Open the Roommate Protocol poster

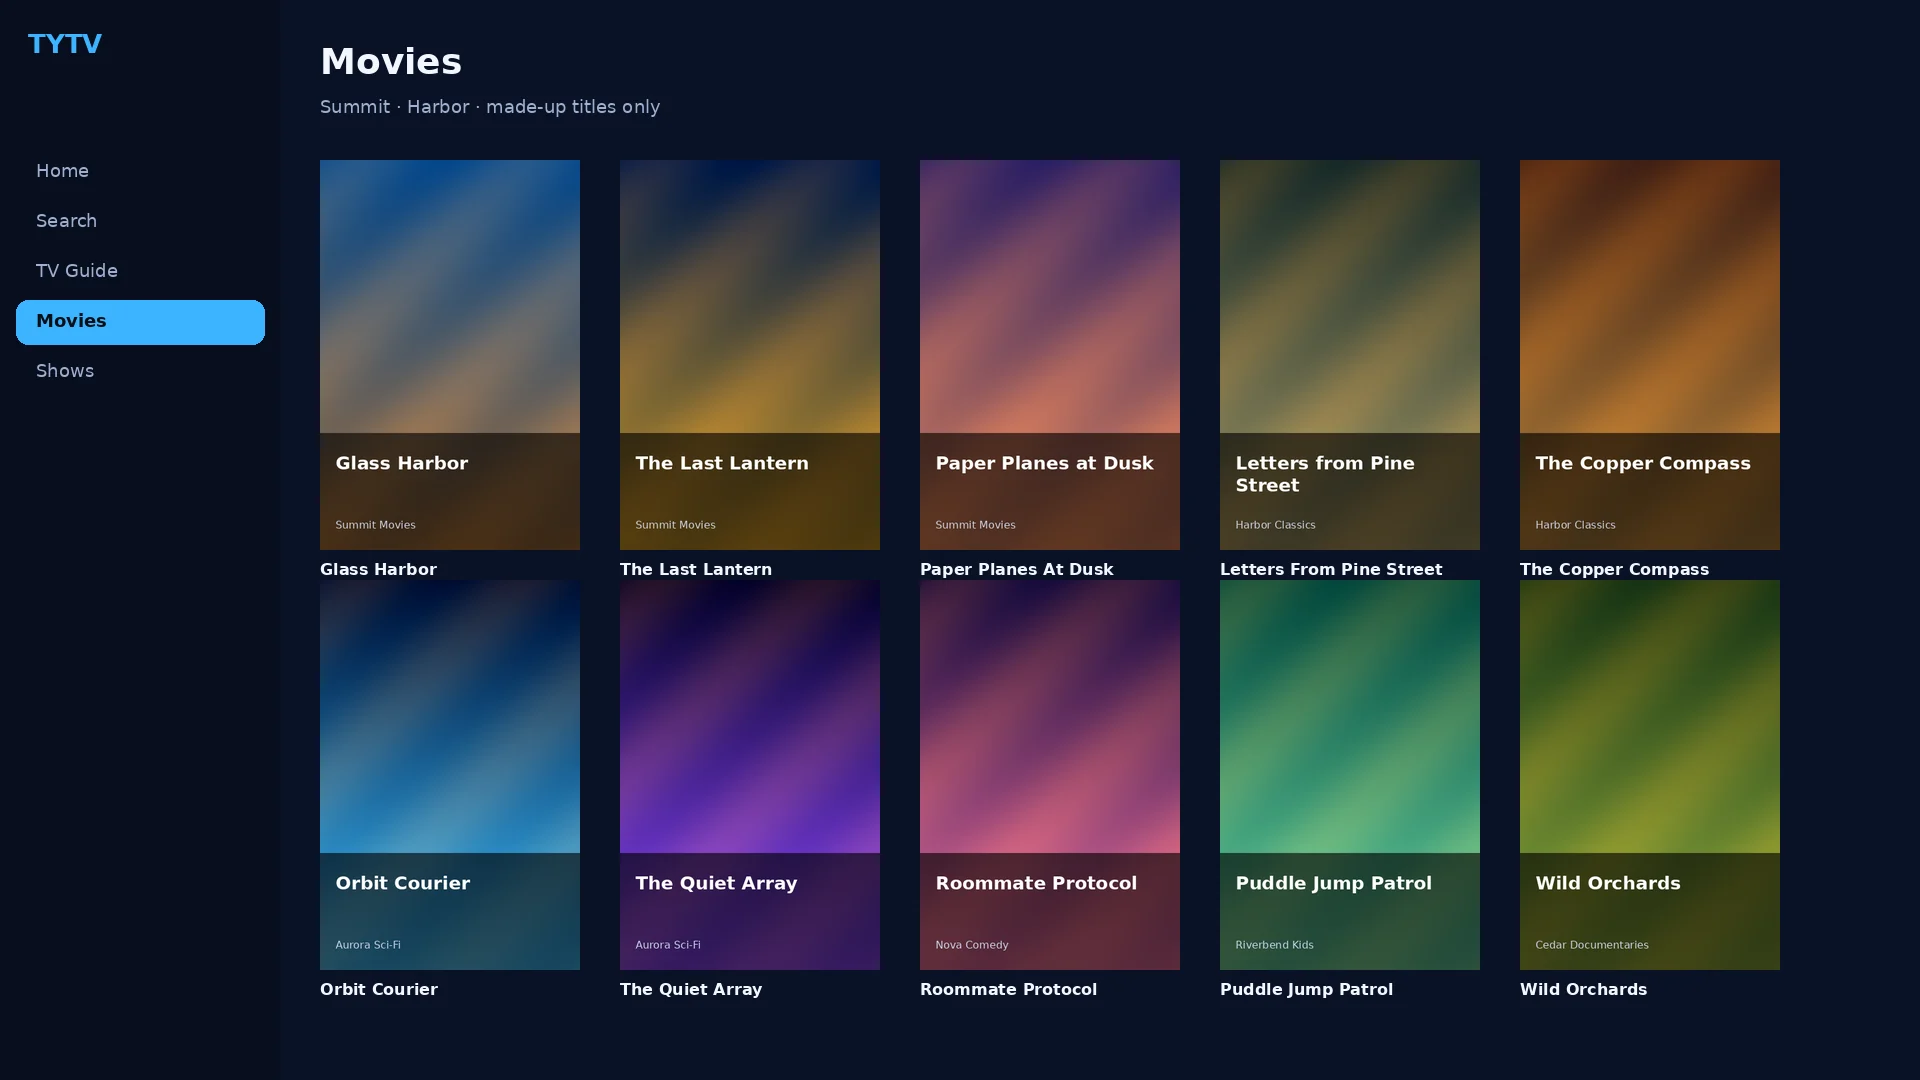pyautogui.click(x=1050, y=775)
